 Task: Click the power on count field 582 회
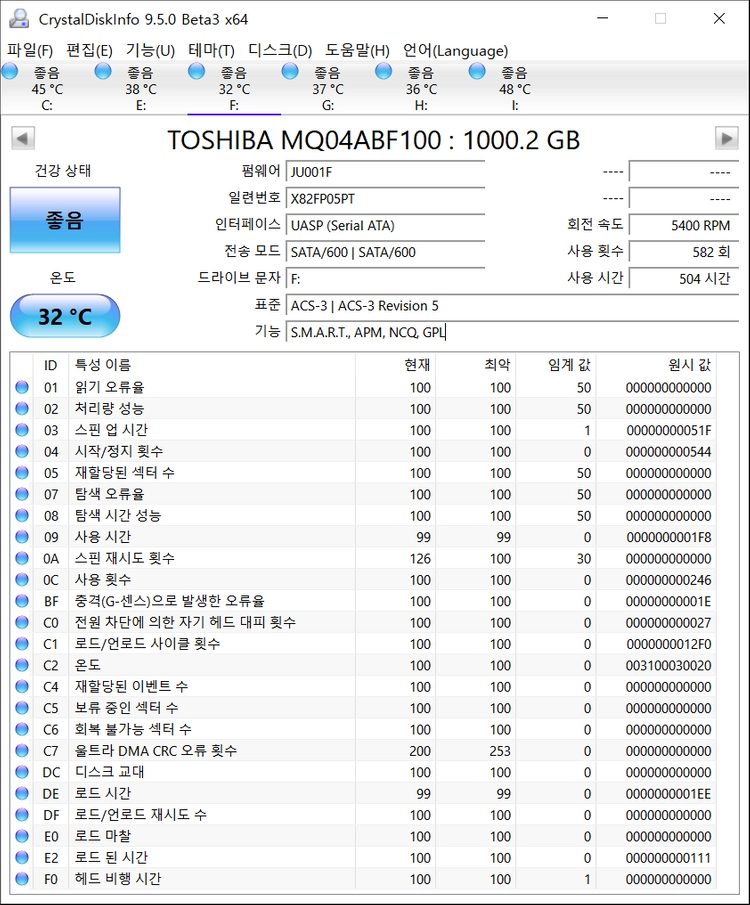[684, 252]
